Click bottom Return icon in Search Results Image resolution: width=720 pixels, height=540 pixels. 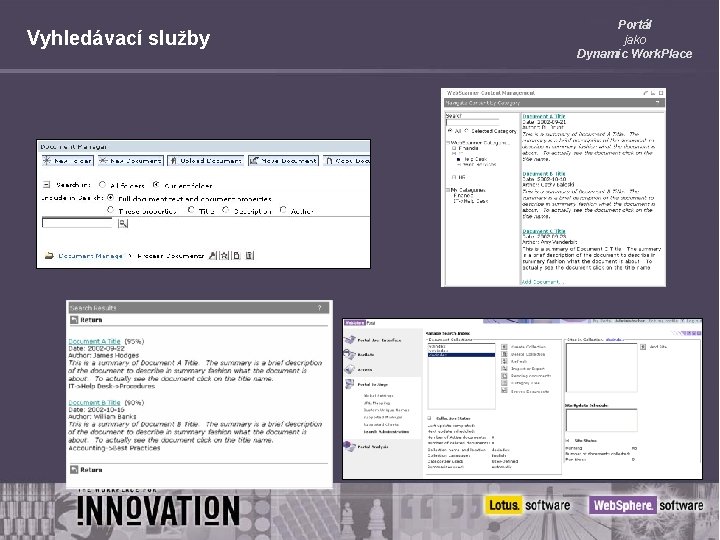pyautogui.click(x=74, y=469)
